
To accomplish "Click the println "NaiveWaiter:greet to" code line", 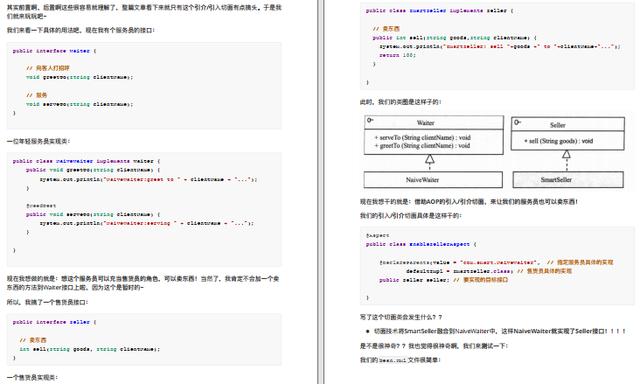I will [x=148, y=180].
